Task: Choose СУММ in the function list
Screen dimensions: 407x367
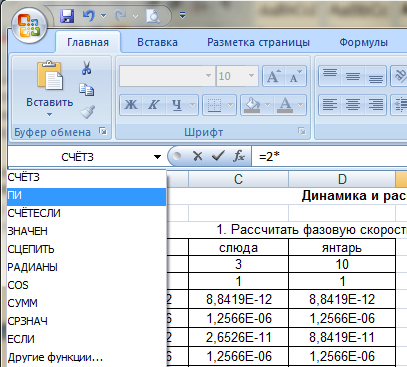Action: [x=86, y=303]
